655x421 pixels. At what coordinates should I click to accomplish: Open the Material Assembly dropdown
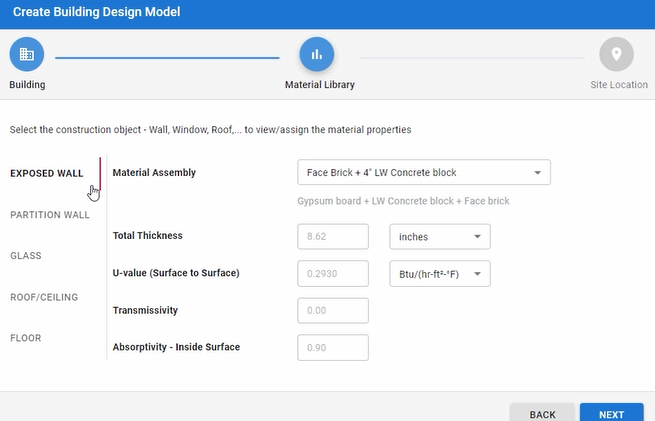coord(424,173)
